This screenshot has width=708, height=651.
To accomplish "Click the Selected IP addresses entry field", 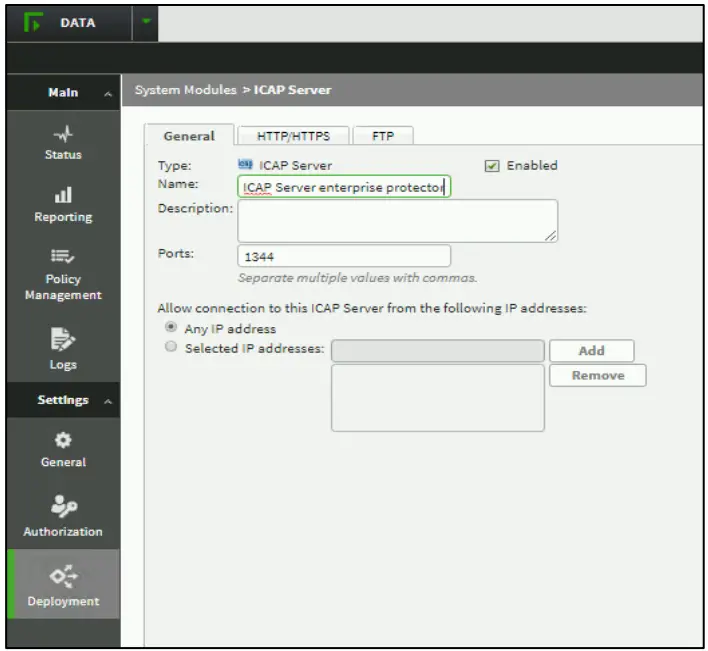I will pos(438,351).
